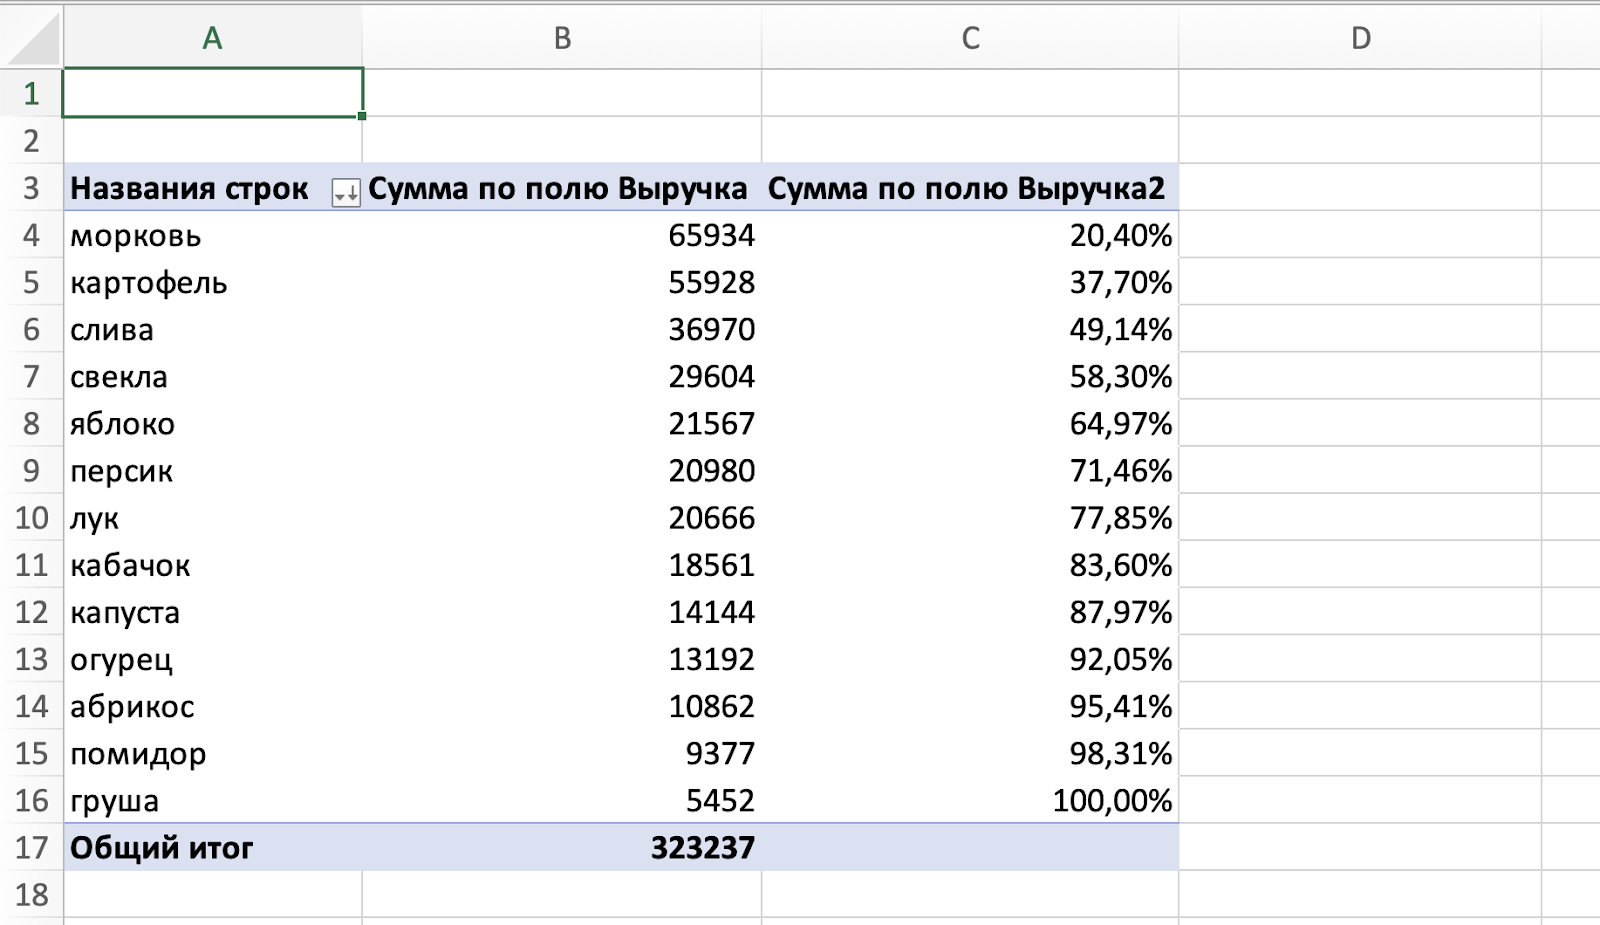Select the Названия строк header cell

pyautogui.click(x=190, y=189)
